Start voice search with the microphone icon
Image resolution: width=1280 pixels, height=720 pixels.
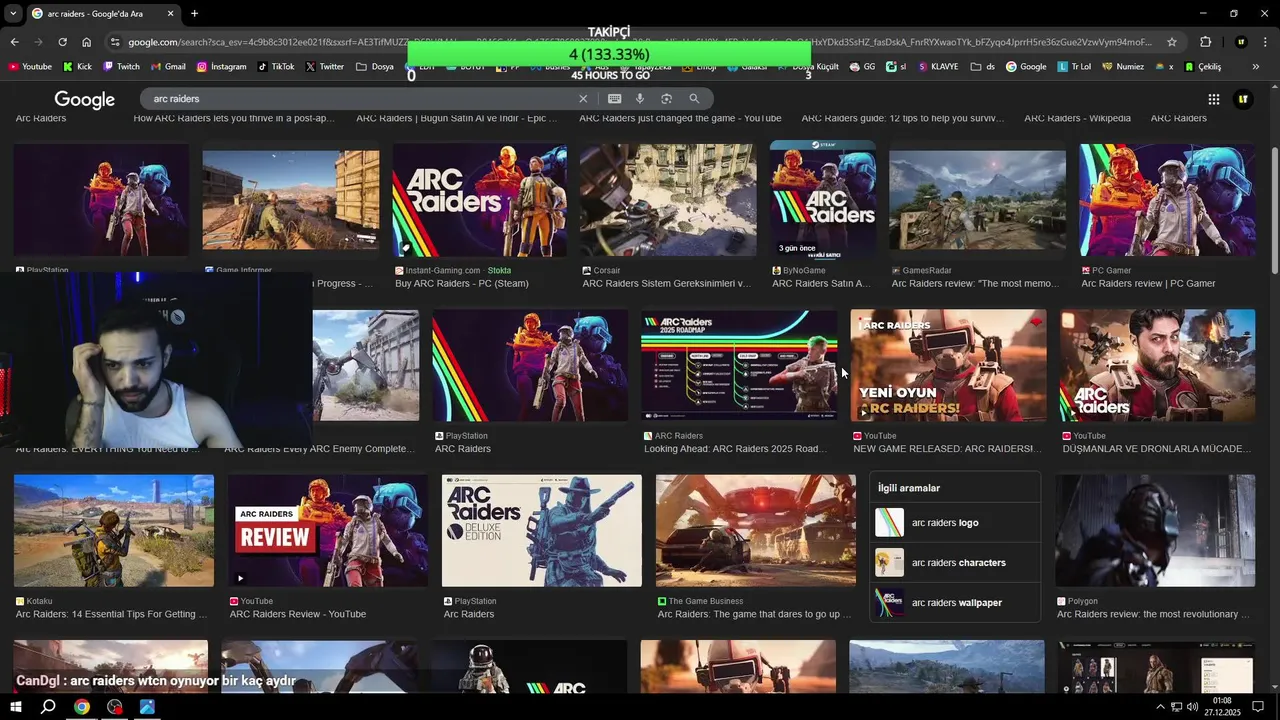pyautogui.click(x=640, y=99)
